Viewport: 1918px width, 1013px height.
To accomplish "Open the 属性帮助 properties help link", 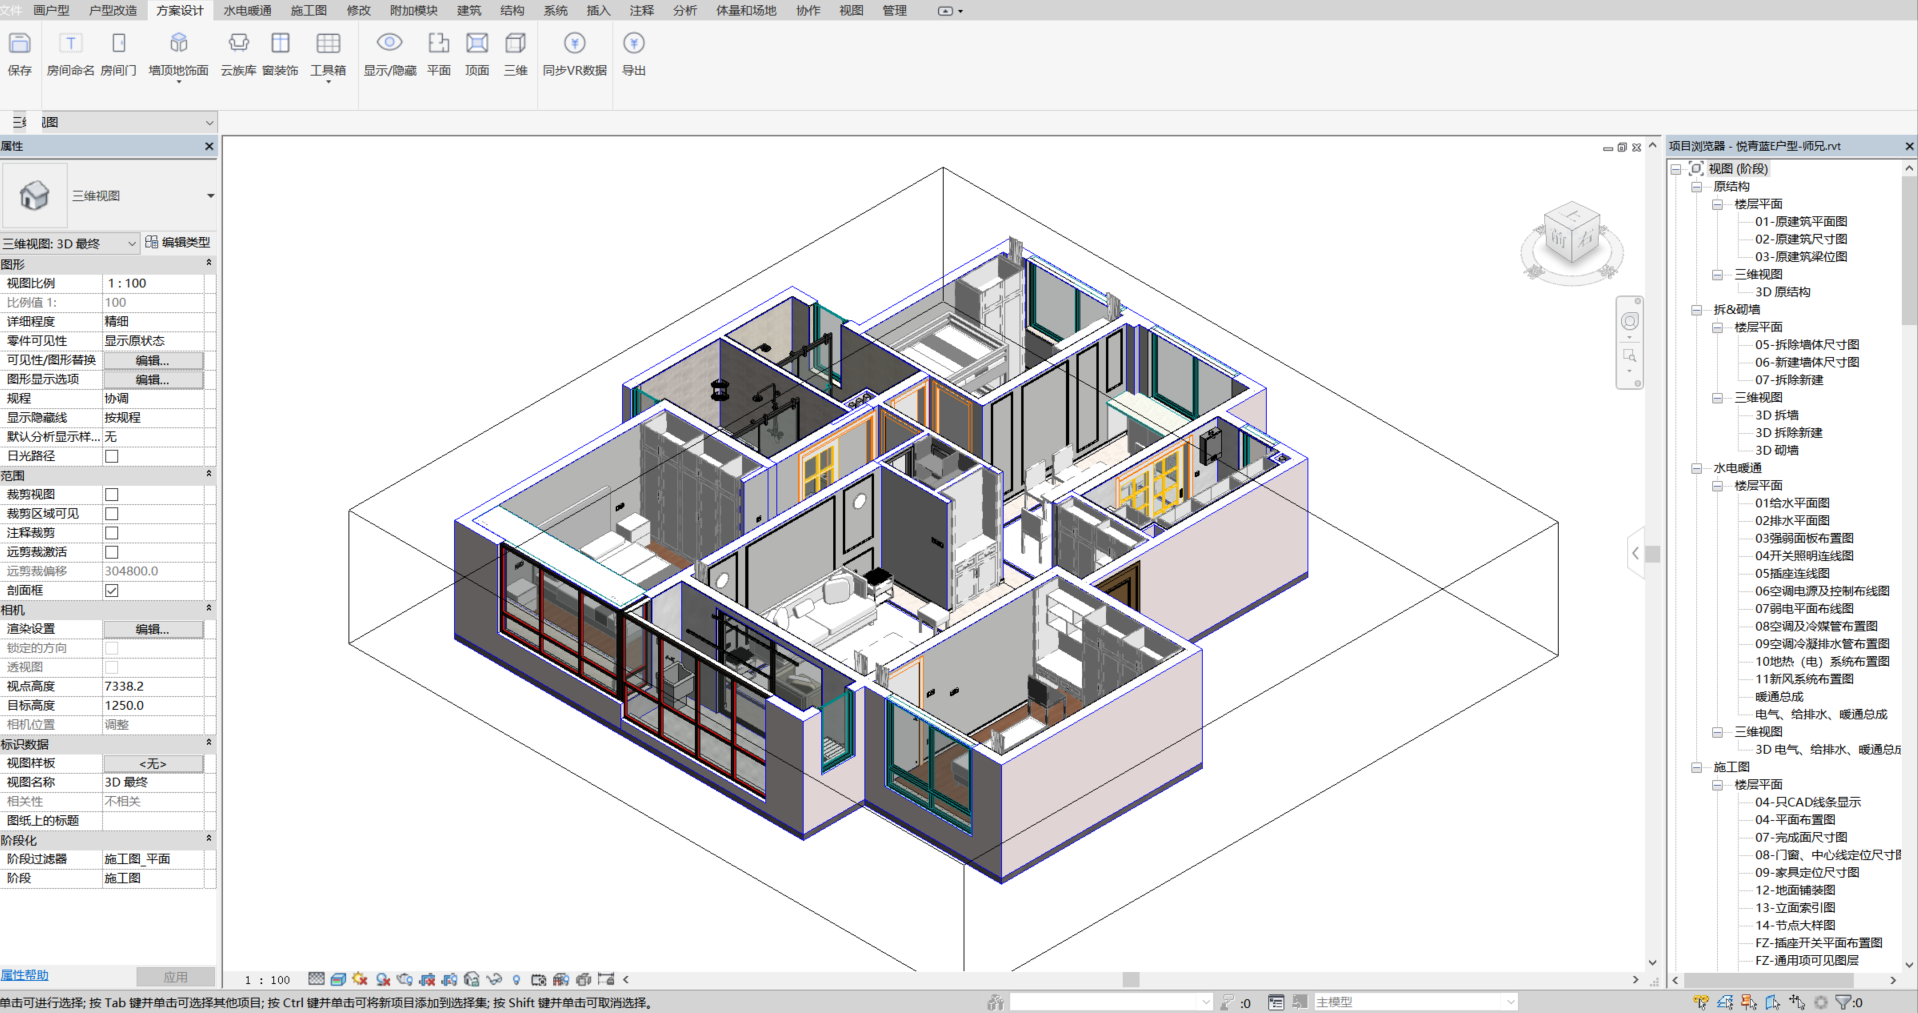I will tap(25, 975).
